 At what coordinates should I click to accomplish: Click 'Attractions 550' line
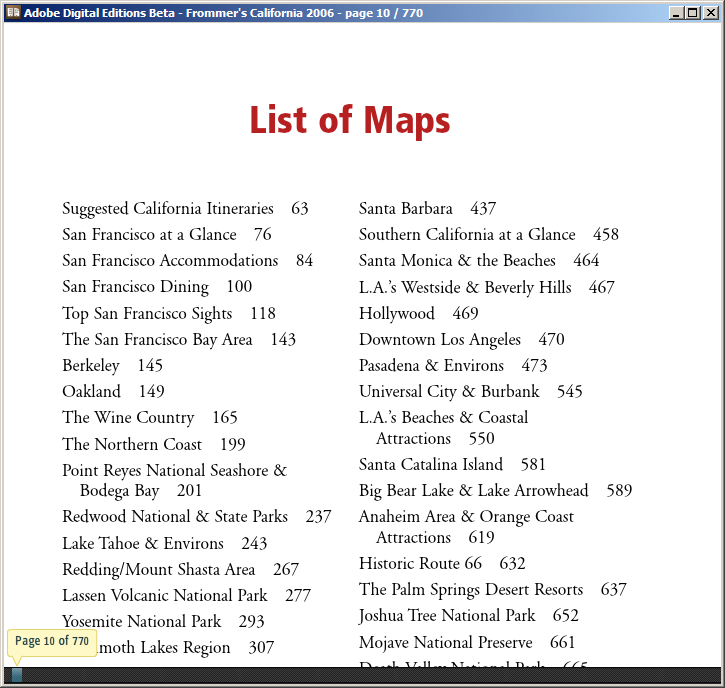click(x=435, y=439)
